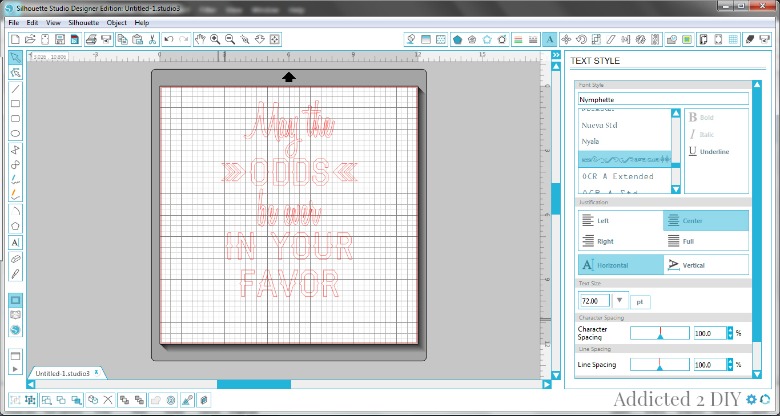Viewport: 780px width, 416px height.
Task: Open file folder icon
Action: tap(30, 40)
